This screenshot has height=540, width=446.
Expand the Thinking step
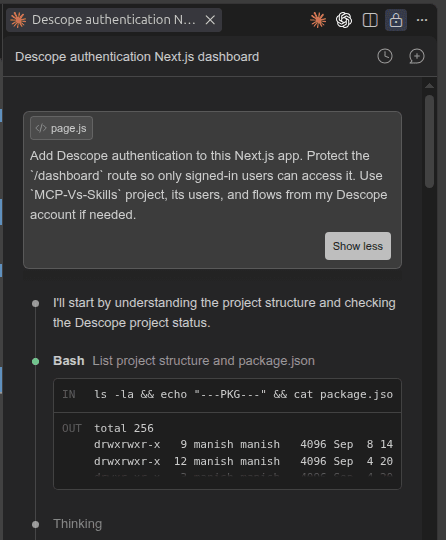[77, 524]
